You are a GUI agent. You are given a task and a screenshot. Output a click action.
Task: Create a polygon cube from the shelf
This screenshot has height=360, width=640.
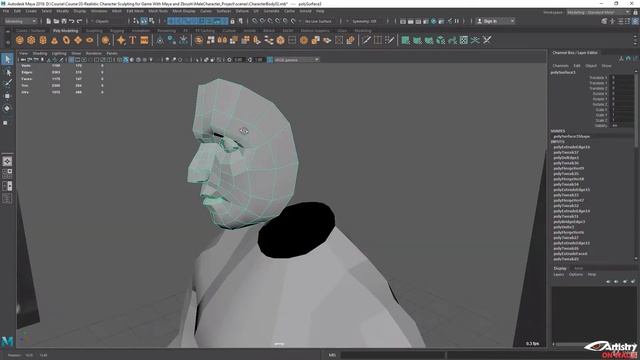pos(31,40)
